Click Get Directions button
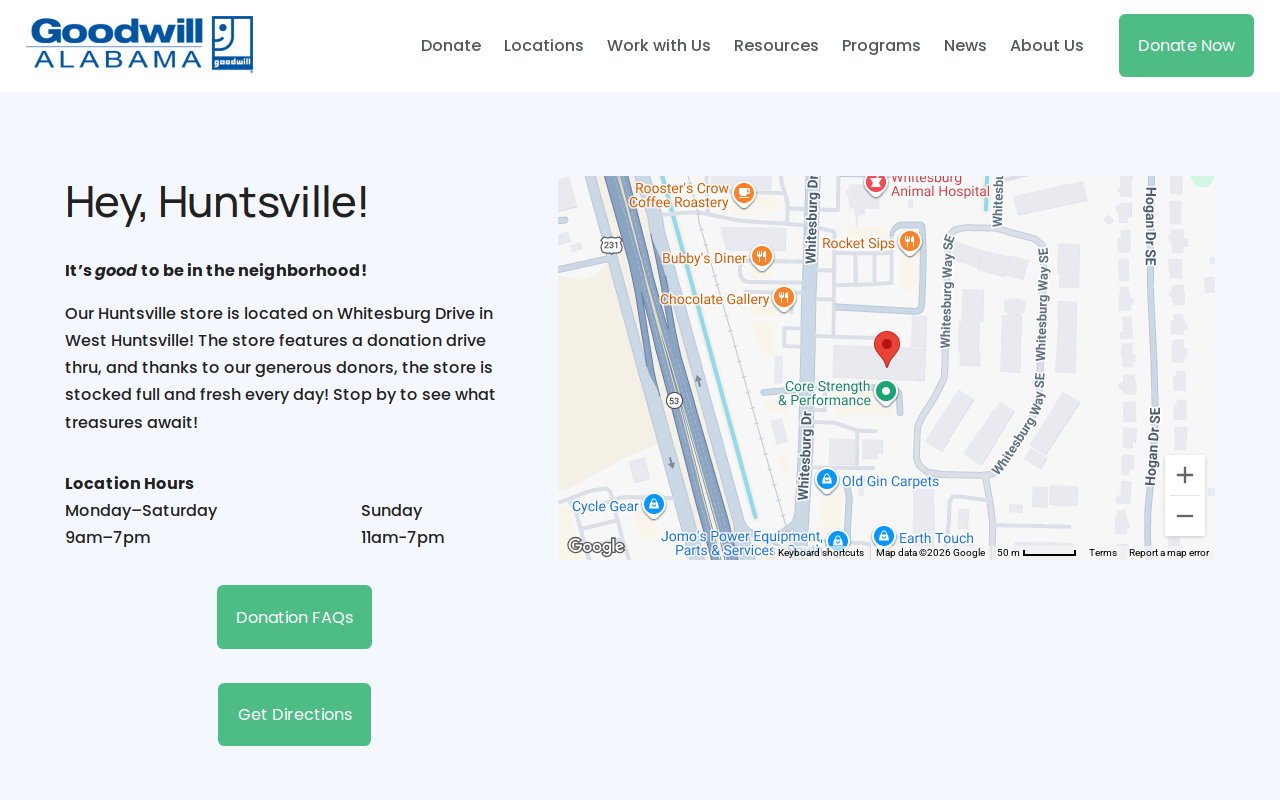This screenshot has width=1280, height=800. [294, 714]
